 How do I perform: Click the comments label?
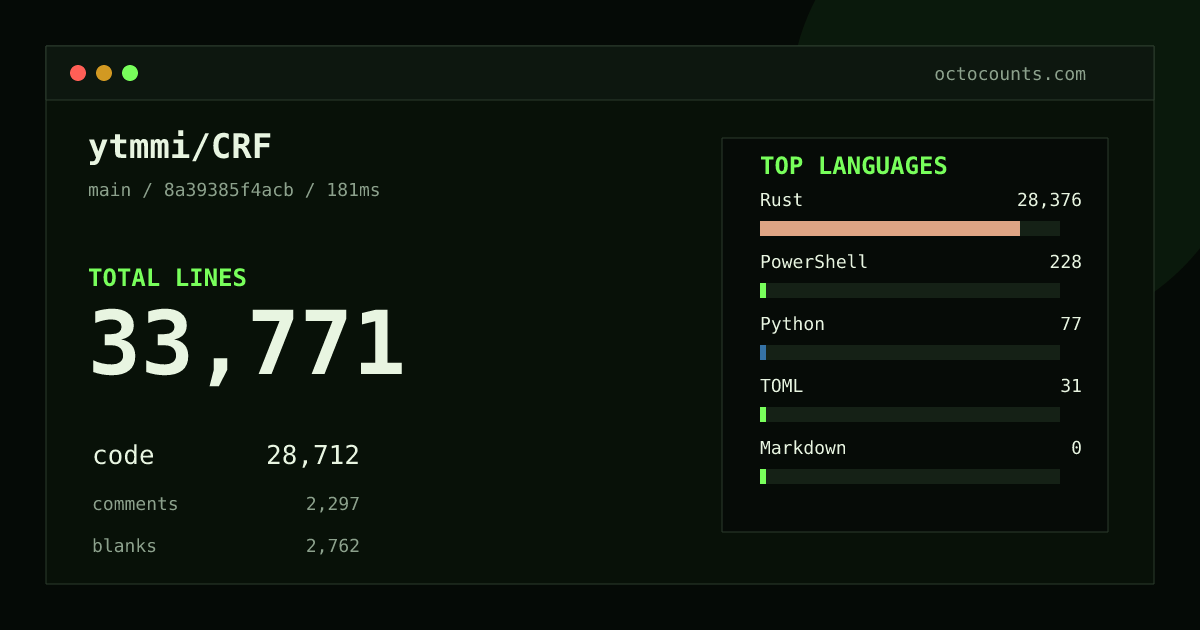pyautogui.click(x=135, y=504)
